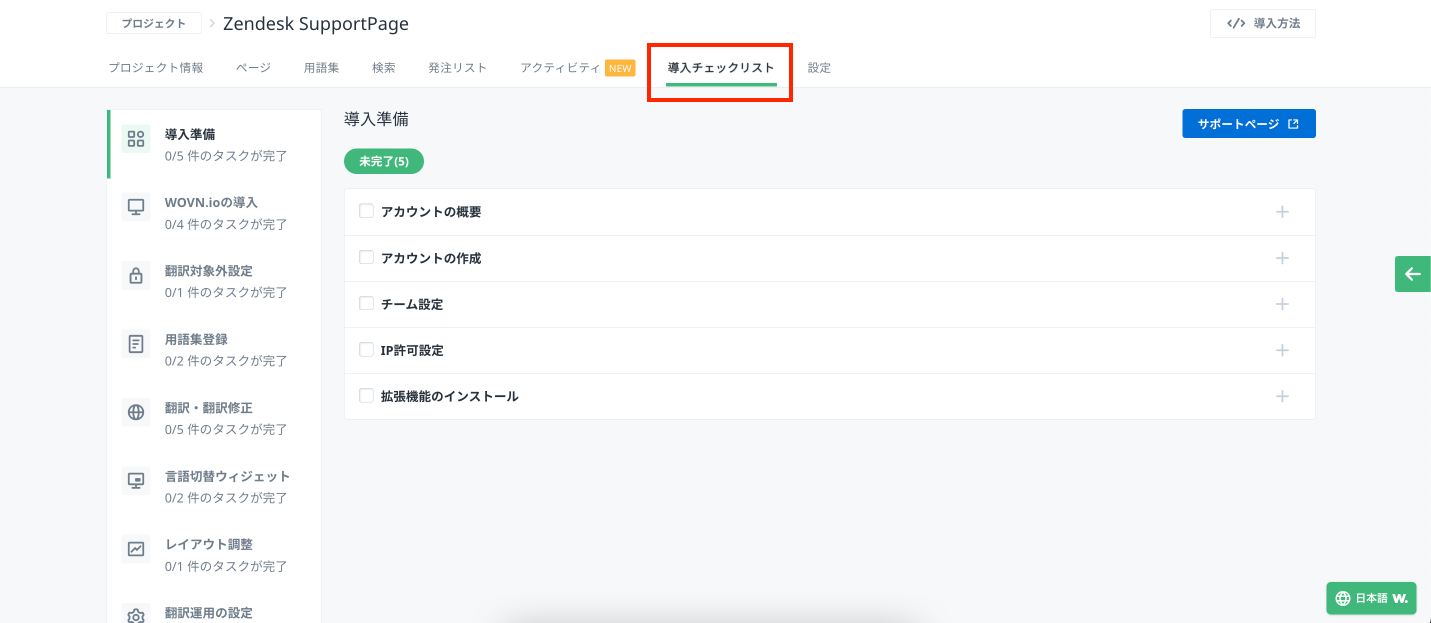
Task: Check the アカウントの概要 checkbox
Action: coord(366,211)
